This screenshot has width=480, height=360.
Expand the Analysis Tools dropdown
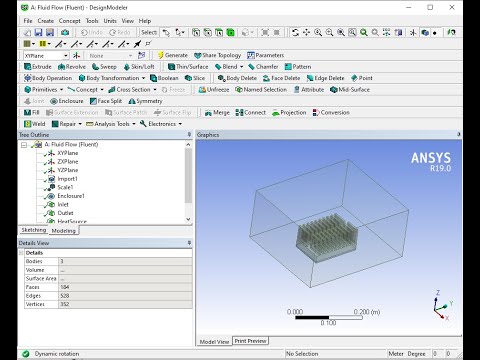pyautogui.click(x=134, y=124)
